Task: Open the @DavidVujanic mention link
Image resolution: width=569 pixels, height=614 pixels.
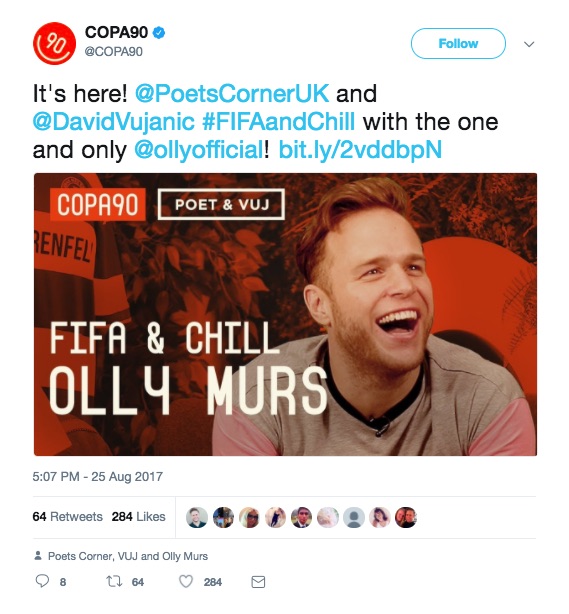Action: pos(114,122)
